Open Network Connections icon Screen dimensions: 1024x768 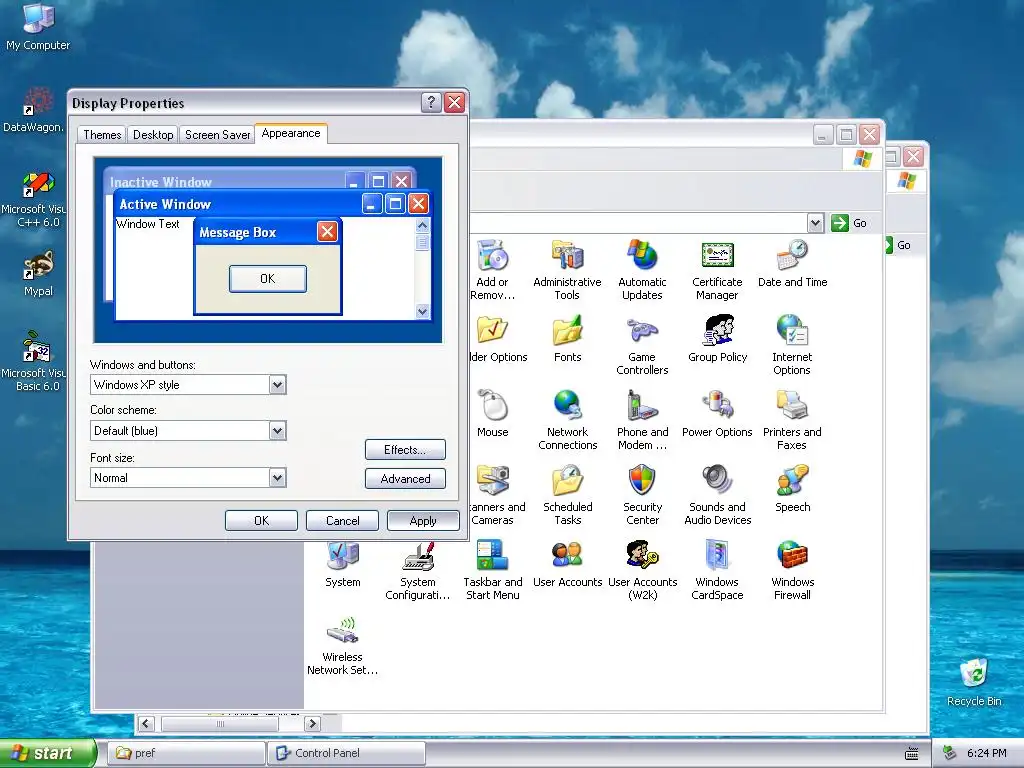567,405
